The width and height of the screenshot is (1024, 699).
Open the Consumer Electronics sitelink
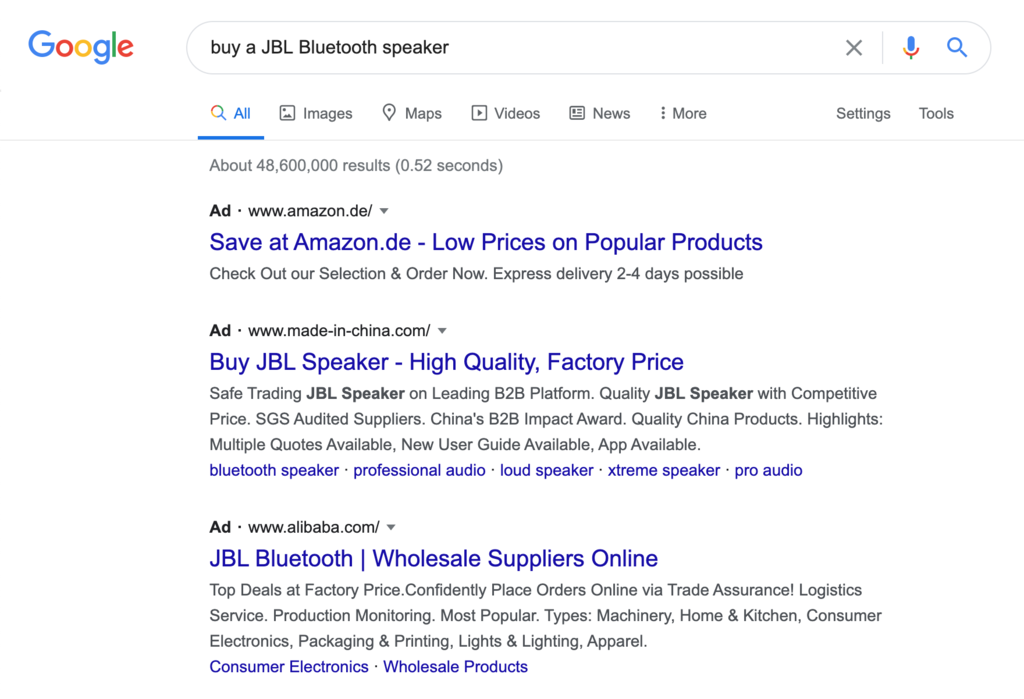point(288,666)
